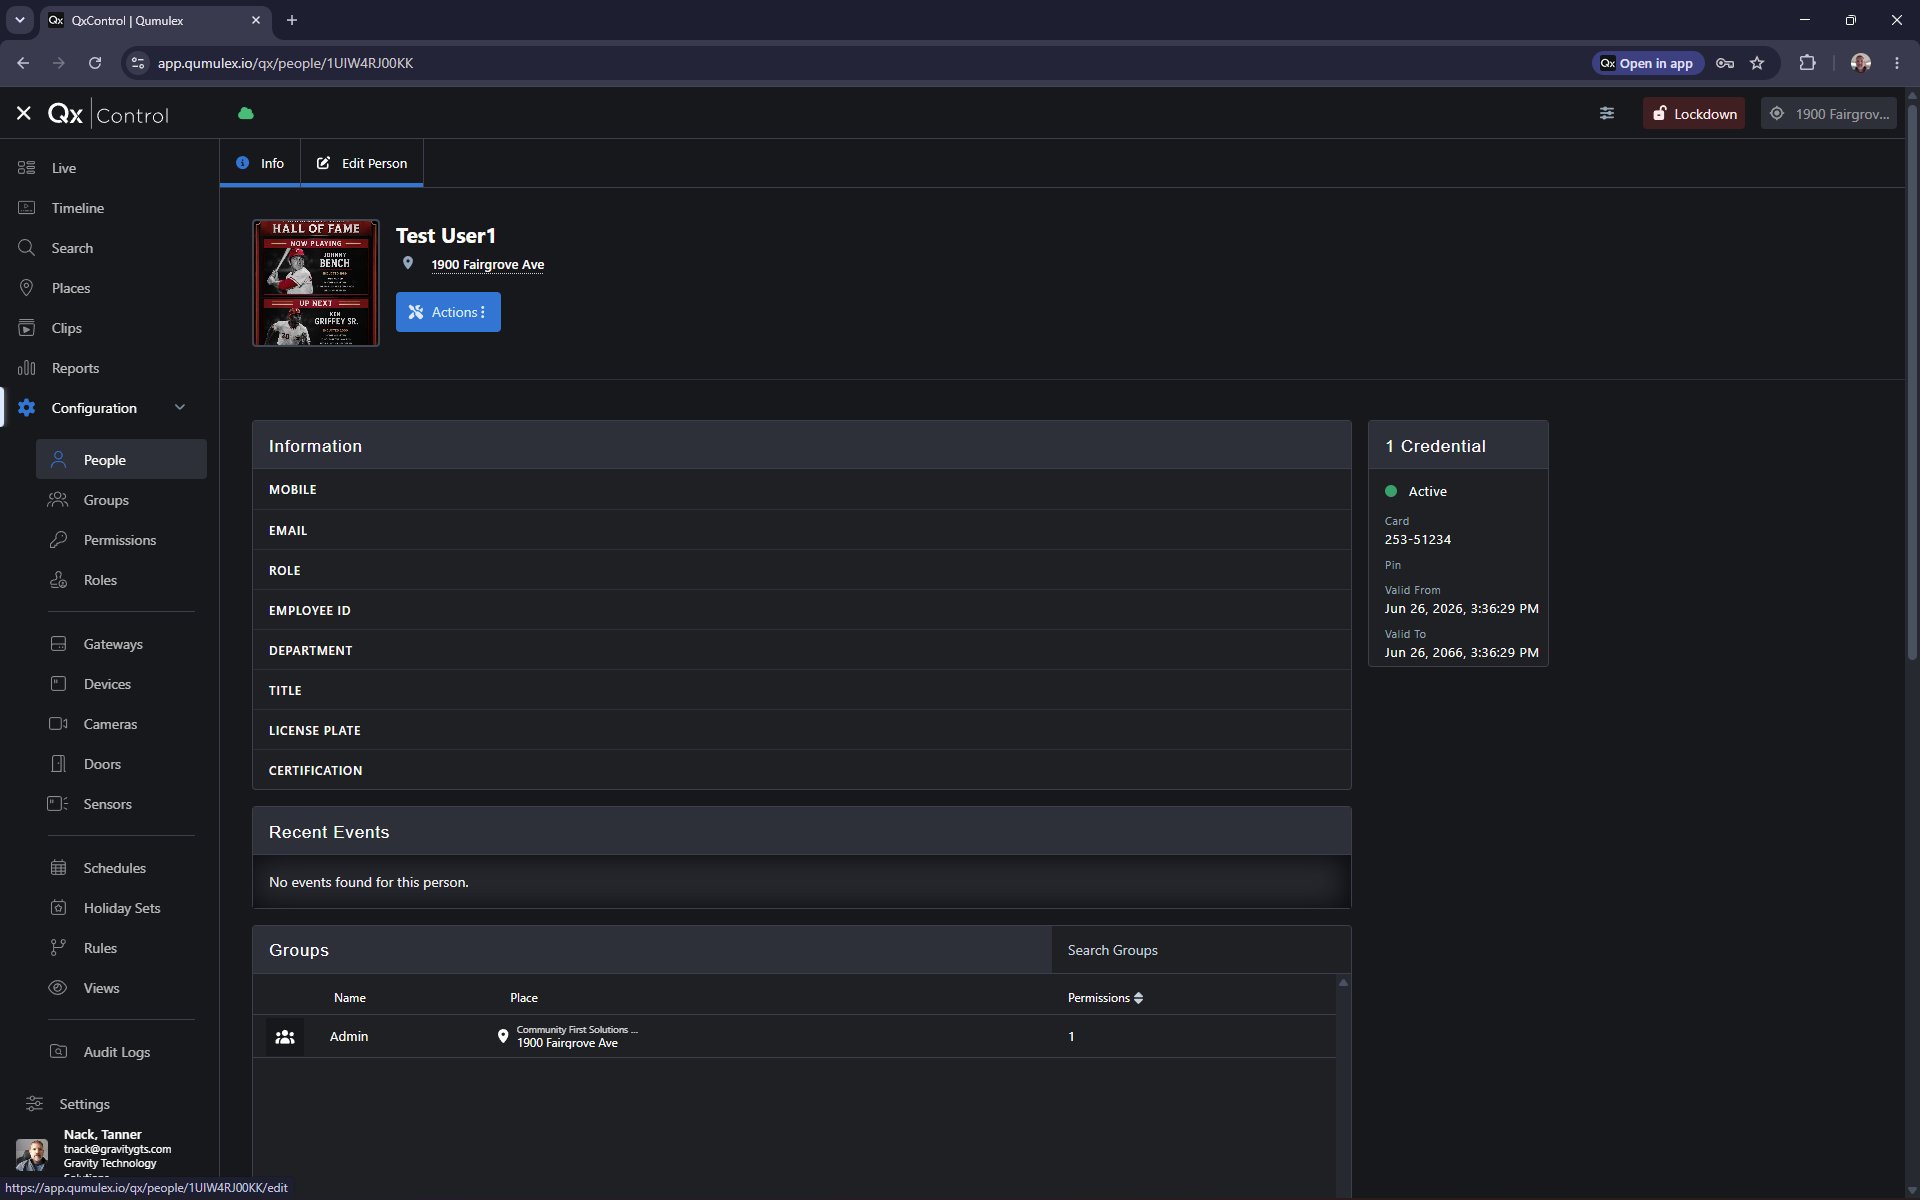The width and height of the screenshot is (1920, 1200).
Task: Open the browser Extensions puzzle icon
Action: 1807,63
